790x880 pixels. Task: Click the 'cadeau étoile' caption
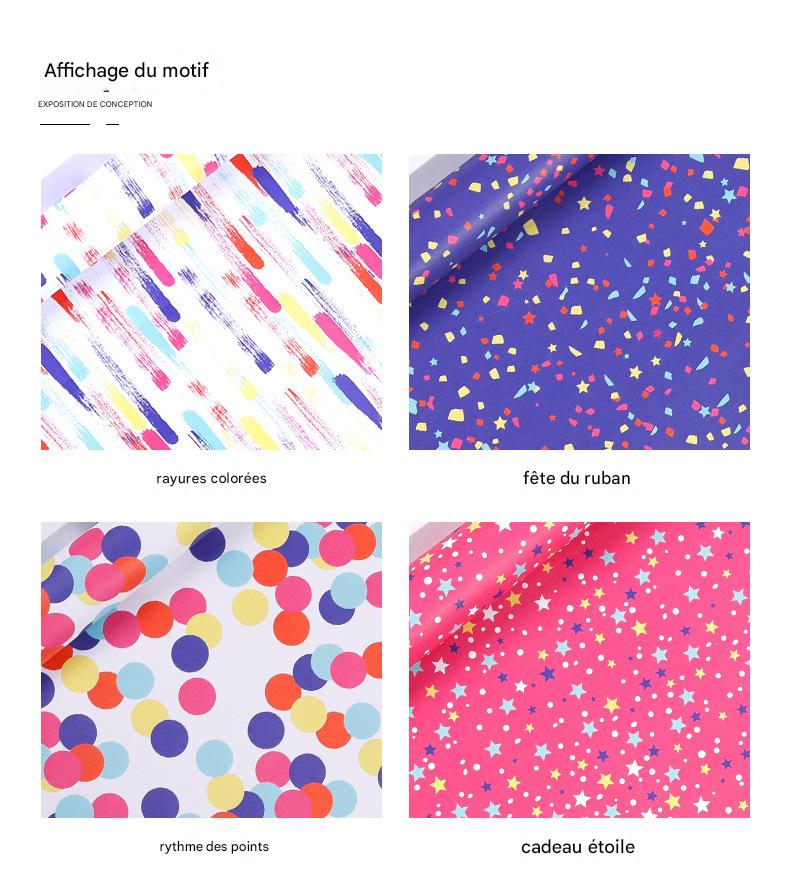(578, 847)
